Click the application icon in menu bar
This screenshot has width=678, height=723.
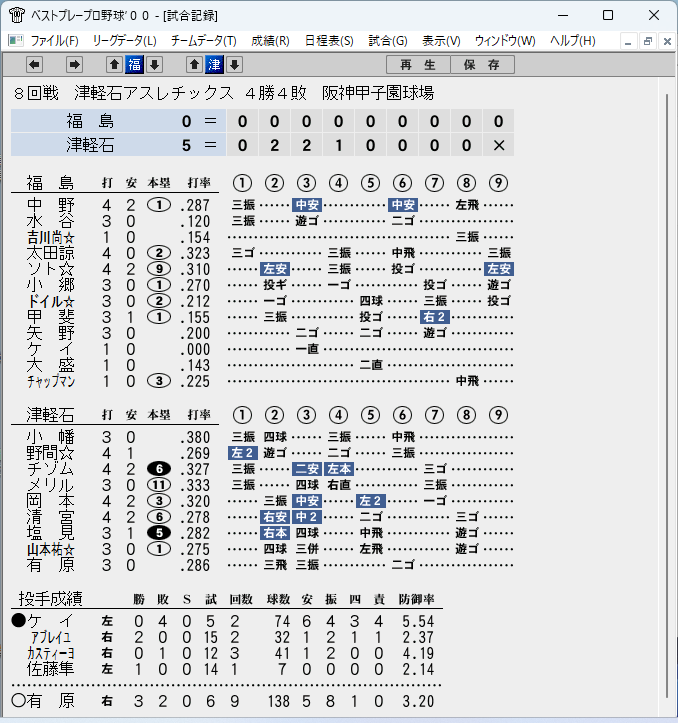[x=16, y=41]
